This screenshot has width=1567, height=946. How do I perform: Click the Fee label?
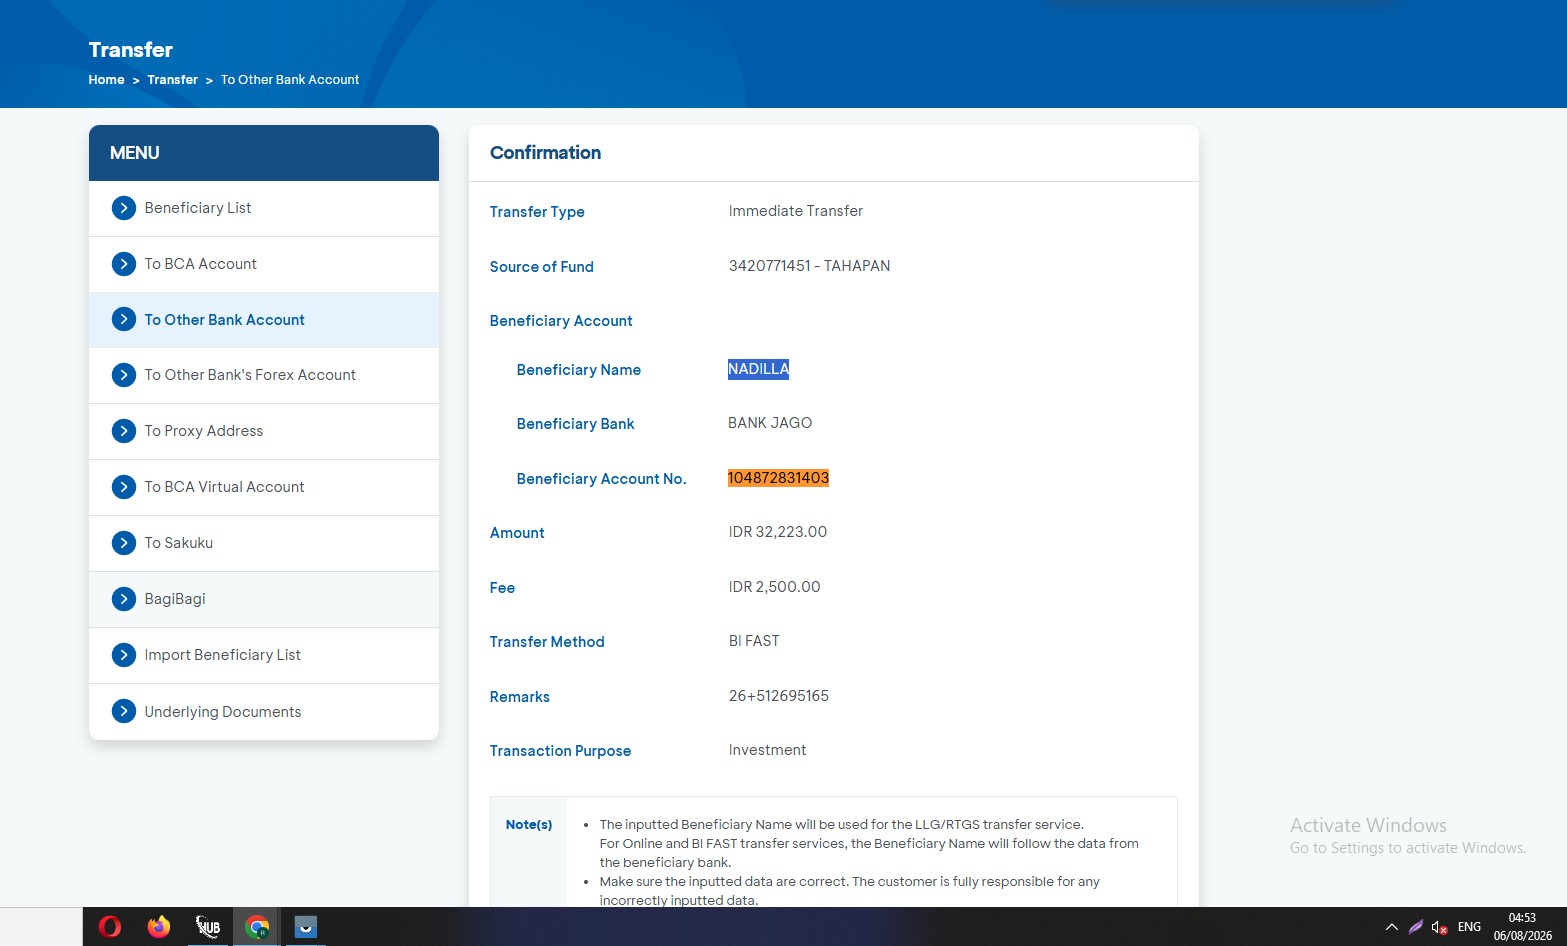(x=502, y=588)
